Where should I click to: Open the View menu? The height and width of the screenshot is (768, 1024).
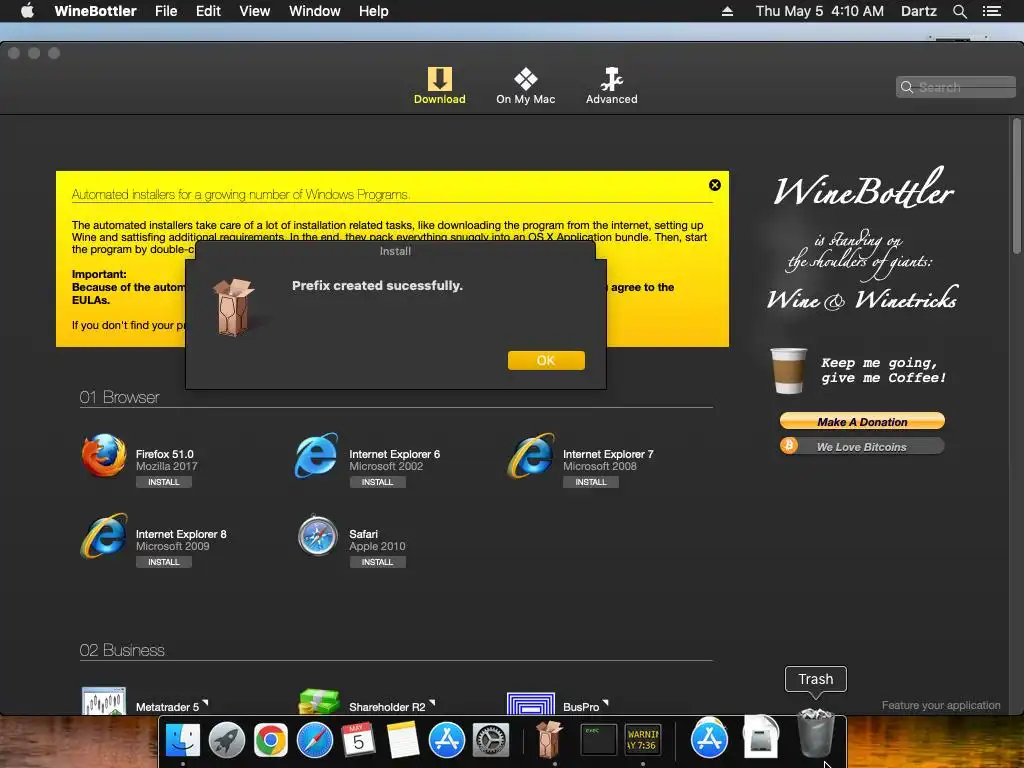[x=255, y=11]
